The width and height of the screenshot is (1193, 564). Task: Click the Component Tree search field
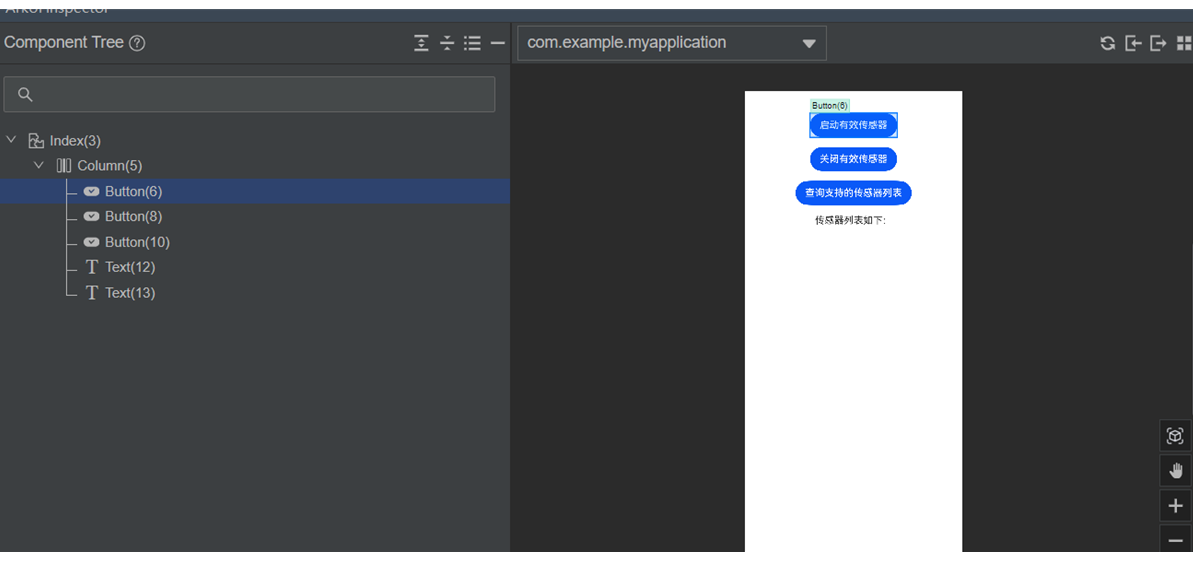point(250,94)
